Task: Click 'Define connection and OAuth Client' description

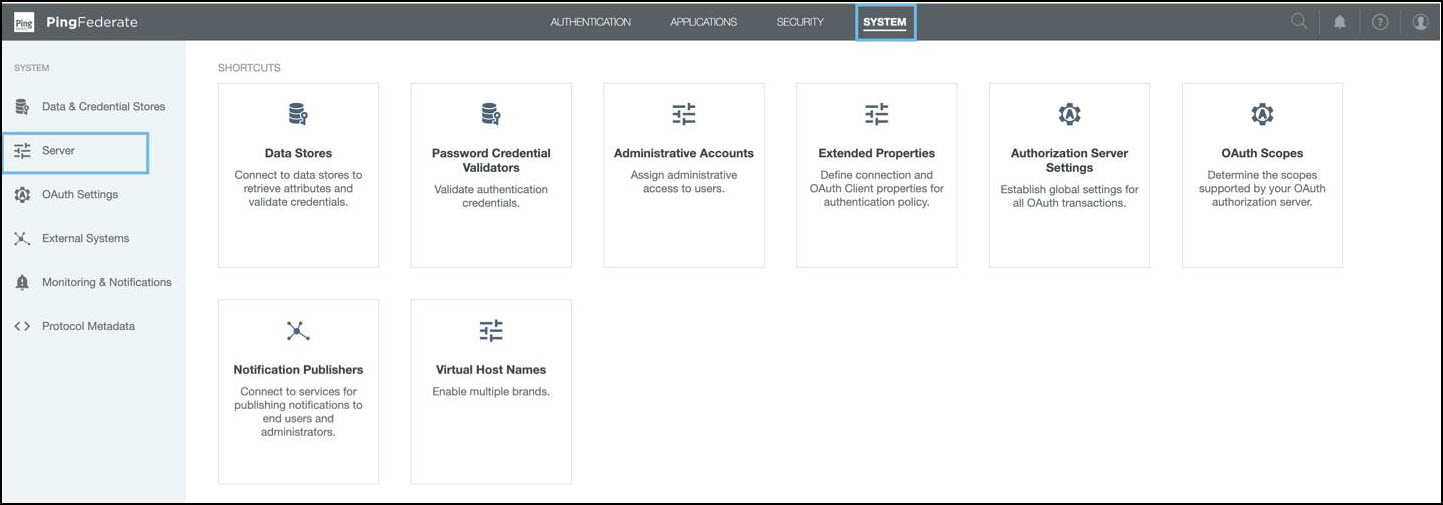Action: (x=877, y=189)
